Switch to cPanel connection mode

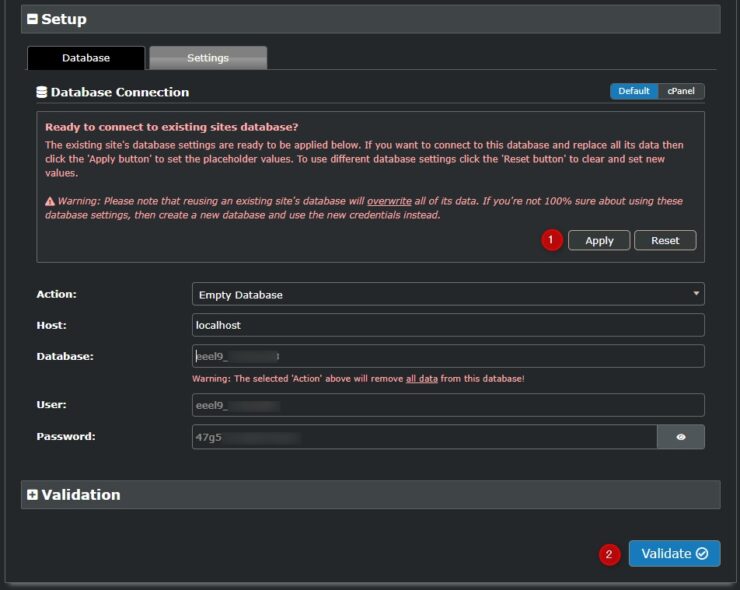pos(680,91)
